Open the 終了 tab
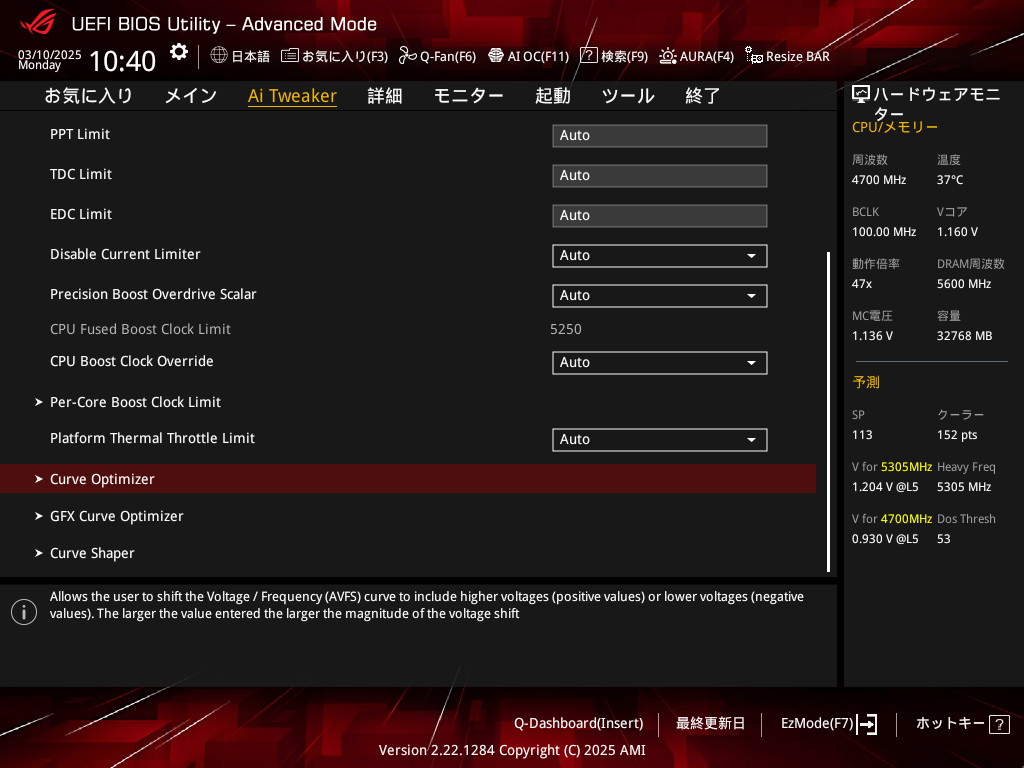1024x768 pixels. (x=703, y=95)
